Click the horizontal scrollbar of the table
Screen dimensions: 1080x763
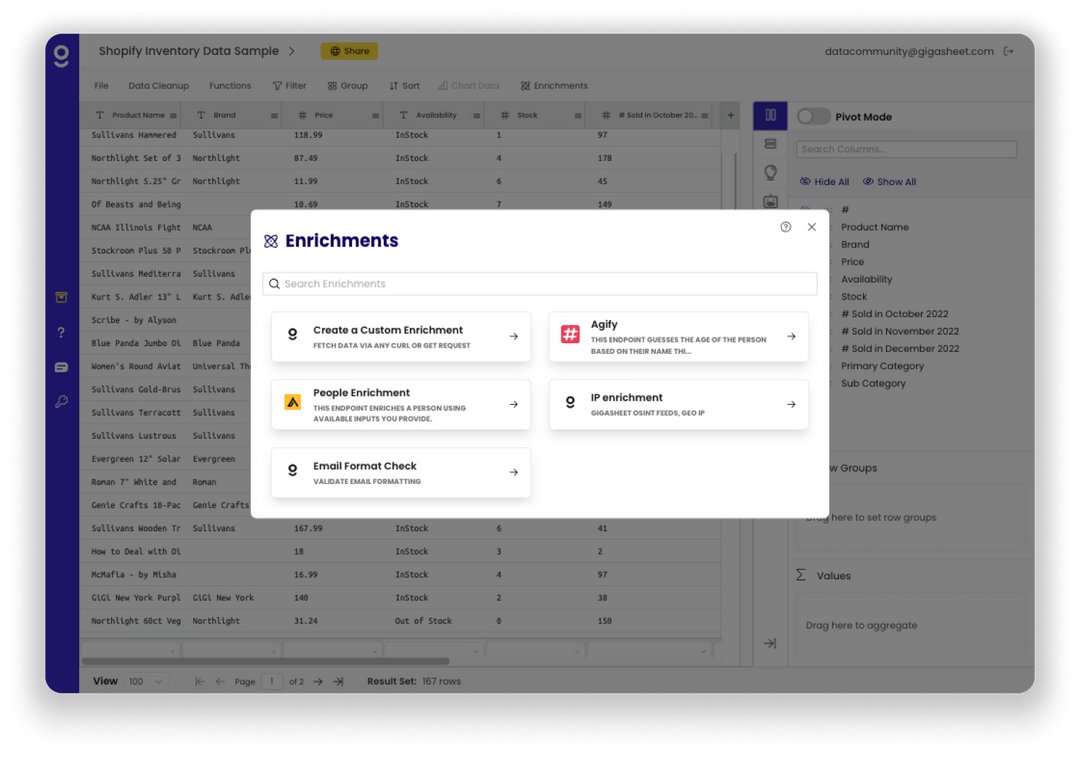click(x=265, y=661)
